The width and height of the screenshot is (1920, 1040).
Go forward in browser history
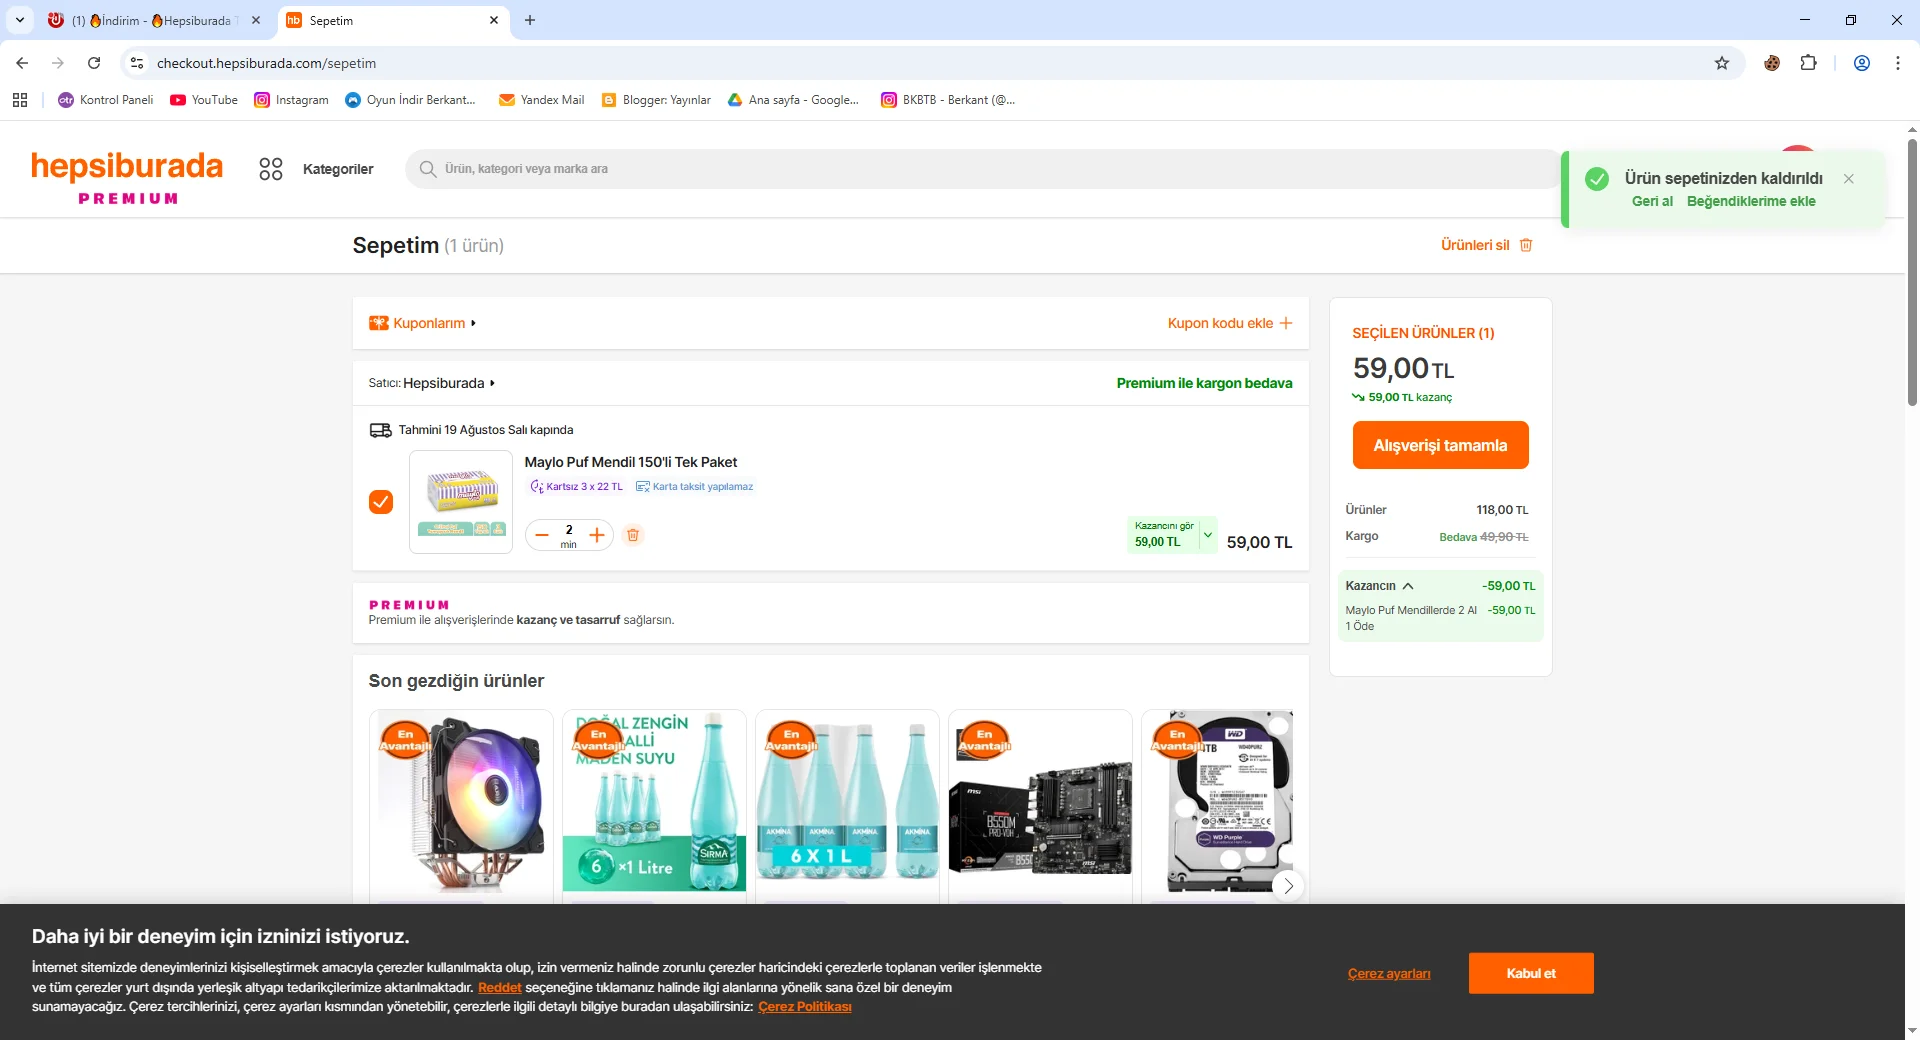(58, 63)
